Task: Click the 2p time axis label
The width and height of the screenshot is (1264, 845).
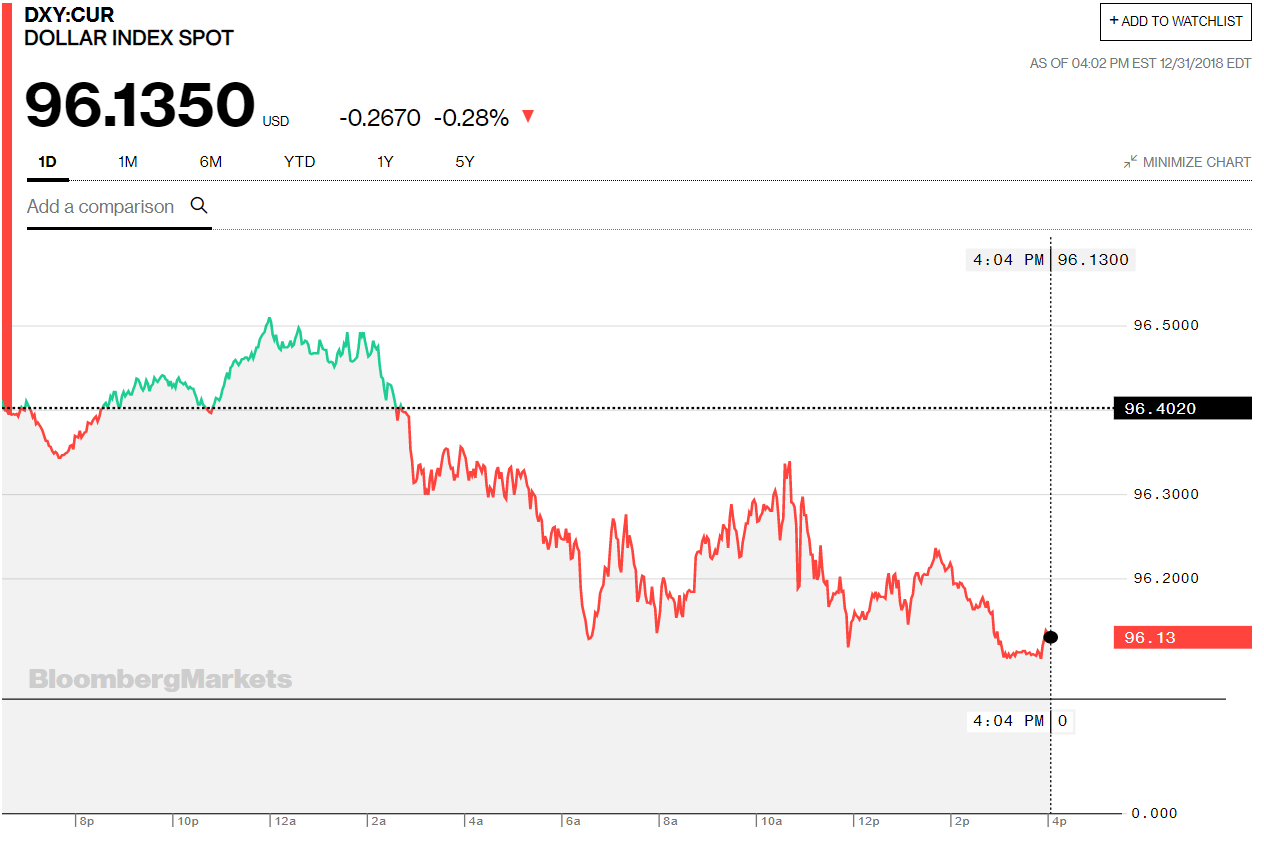Action: click(x=962, y=821)
